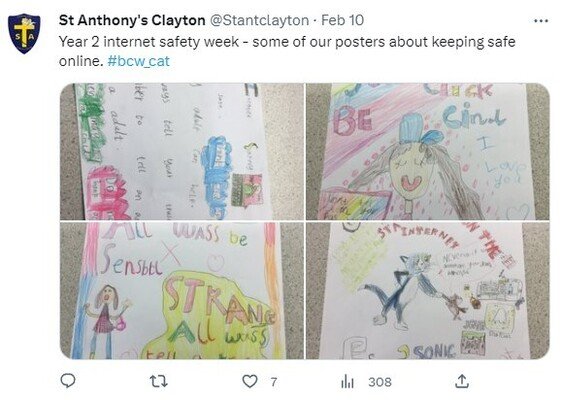
Task: Open St Anthony's school crest avatar
Action: pos(24,33)
